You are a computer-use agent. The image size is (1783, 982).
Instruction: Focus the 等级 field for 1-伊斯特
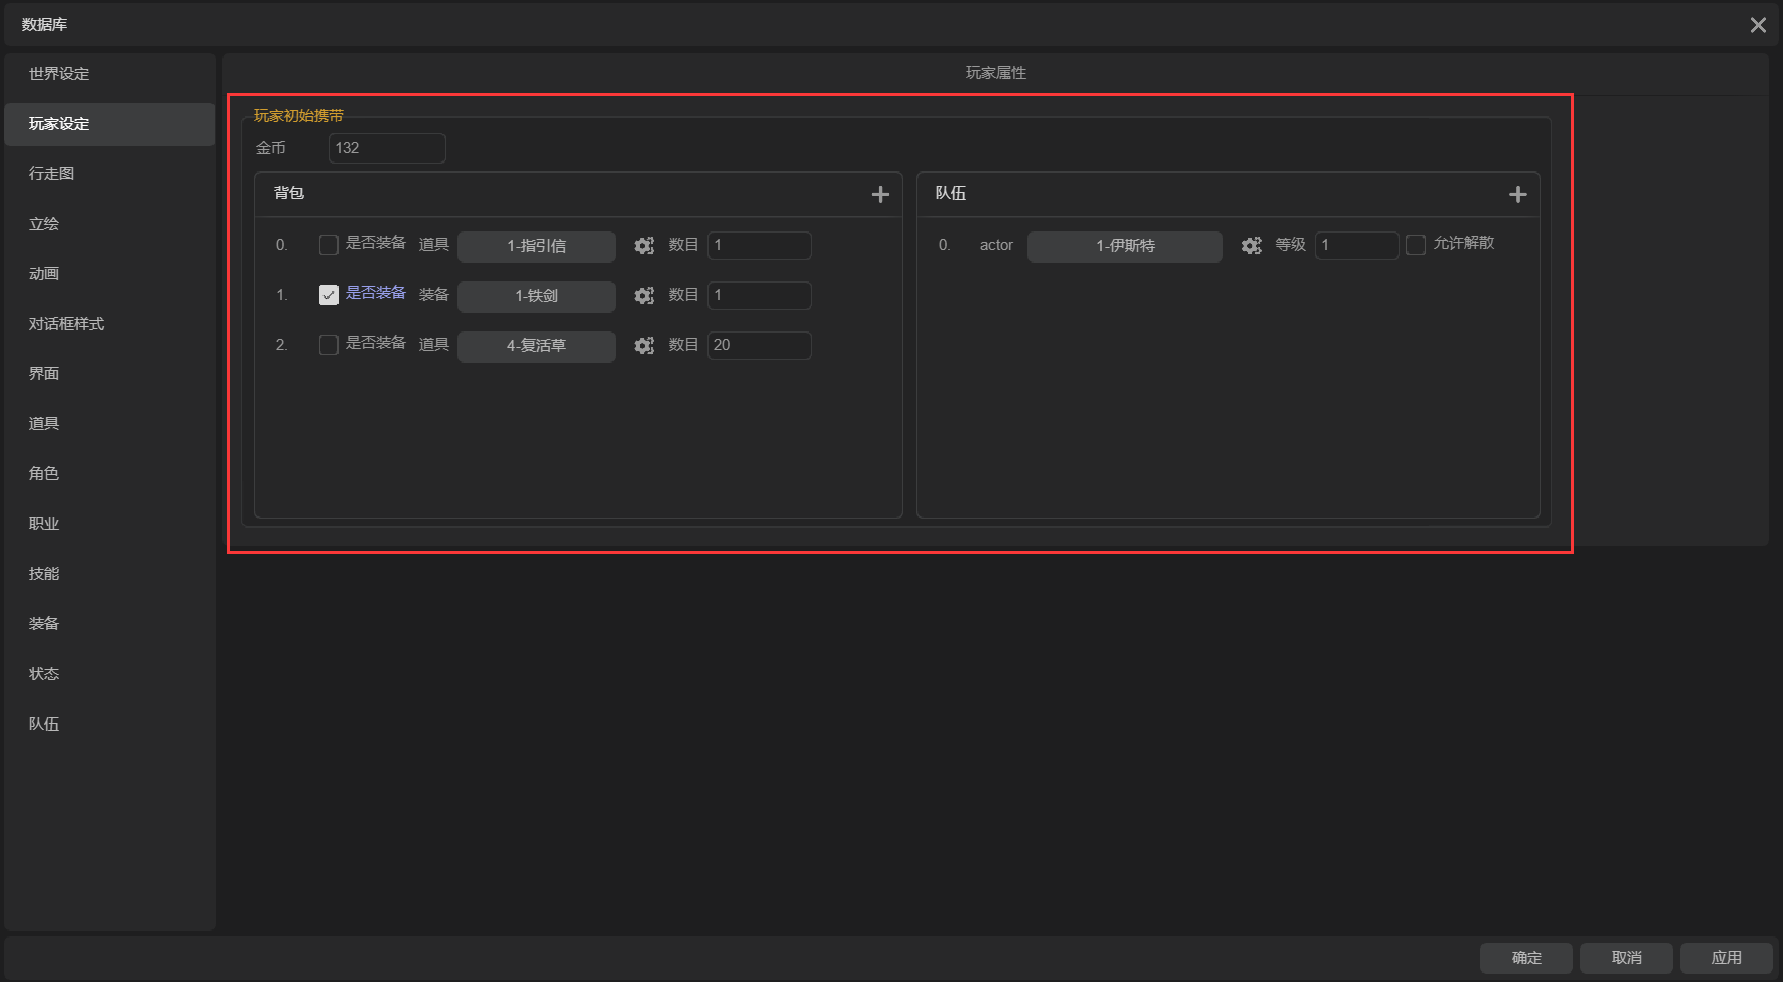pyautogui.click(x=1357, y=246)
